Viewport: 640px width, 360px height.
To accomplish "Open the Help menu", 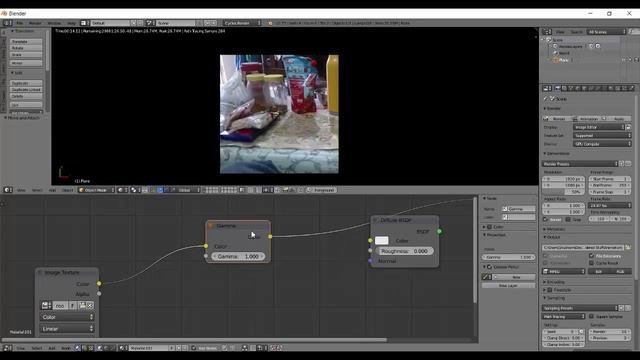I will [x=71, y=23].
